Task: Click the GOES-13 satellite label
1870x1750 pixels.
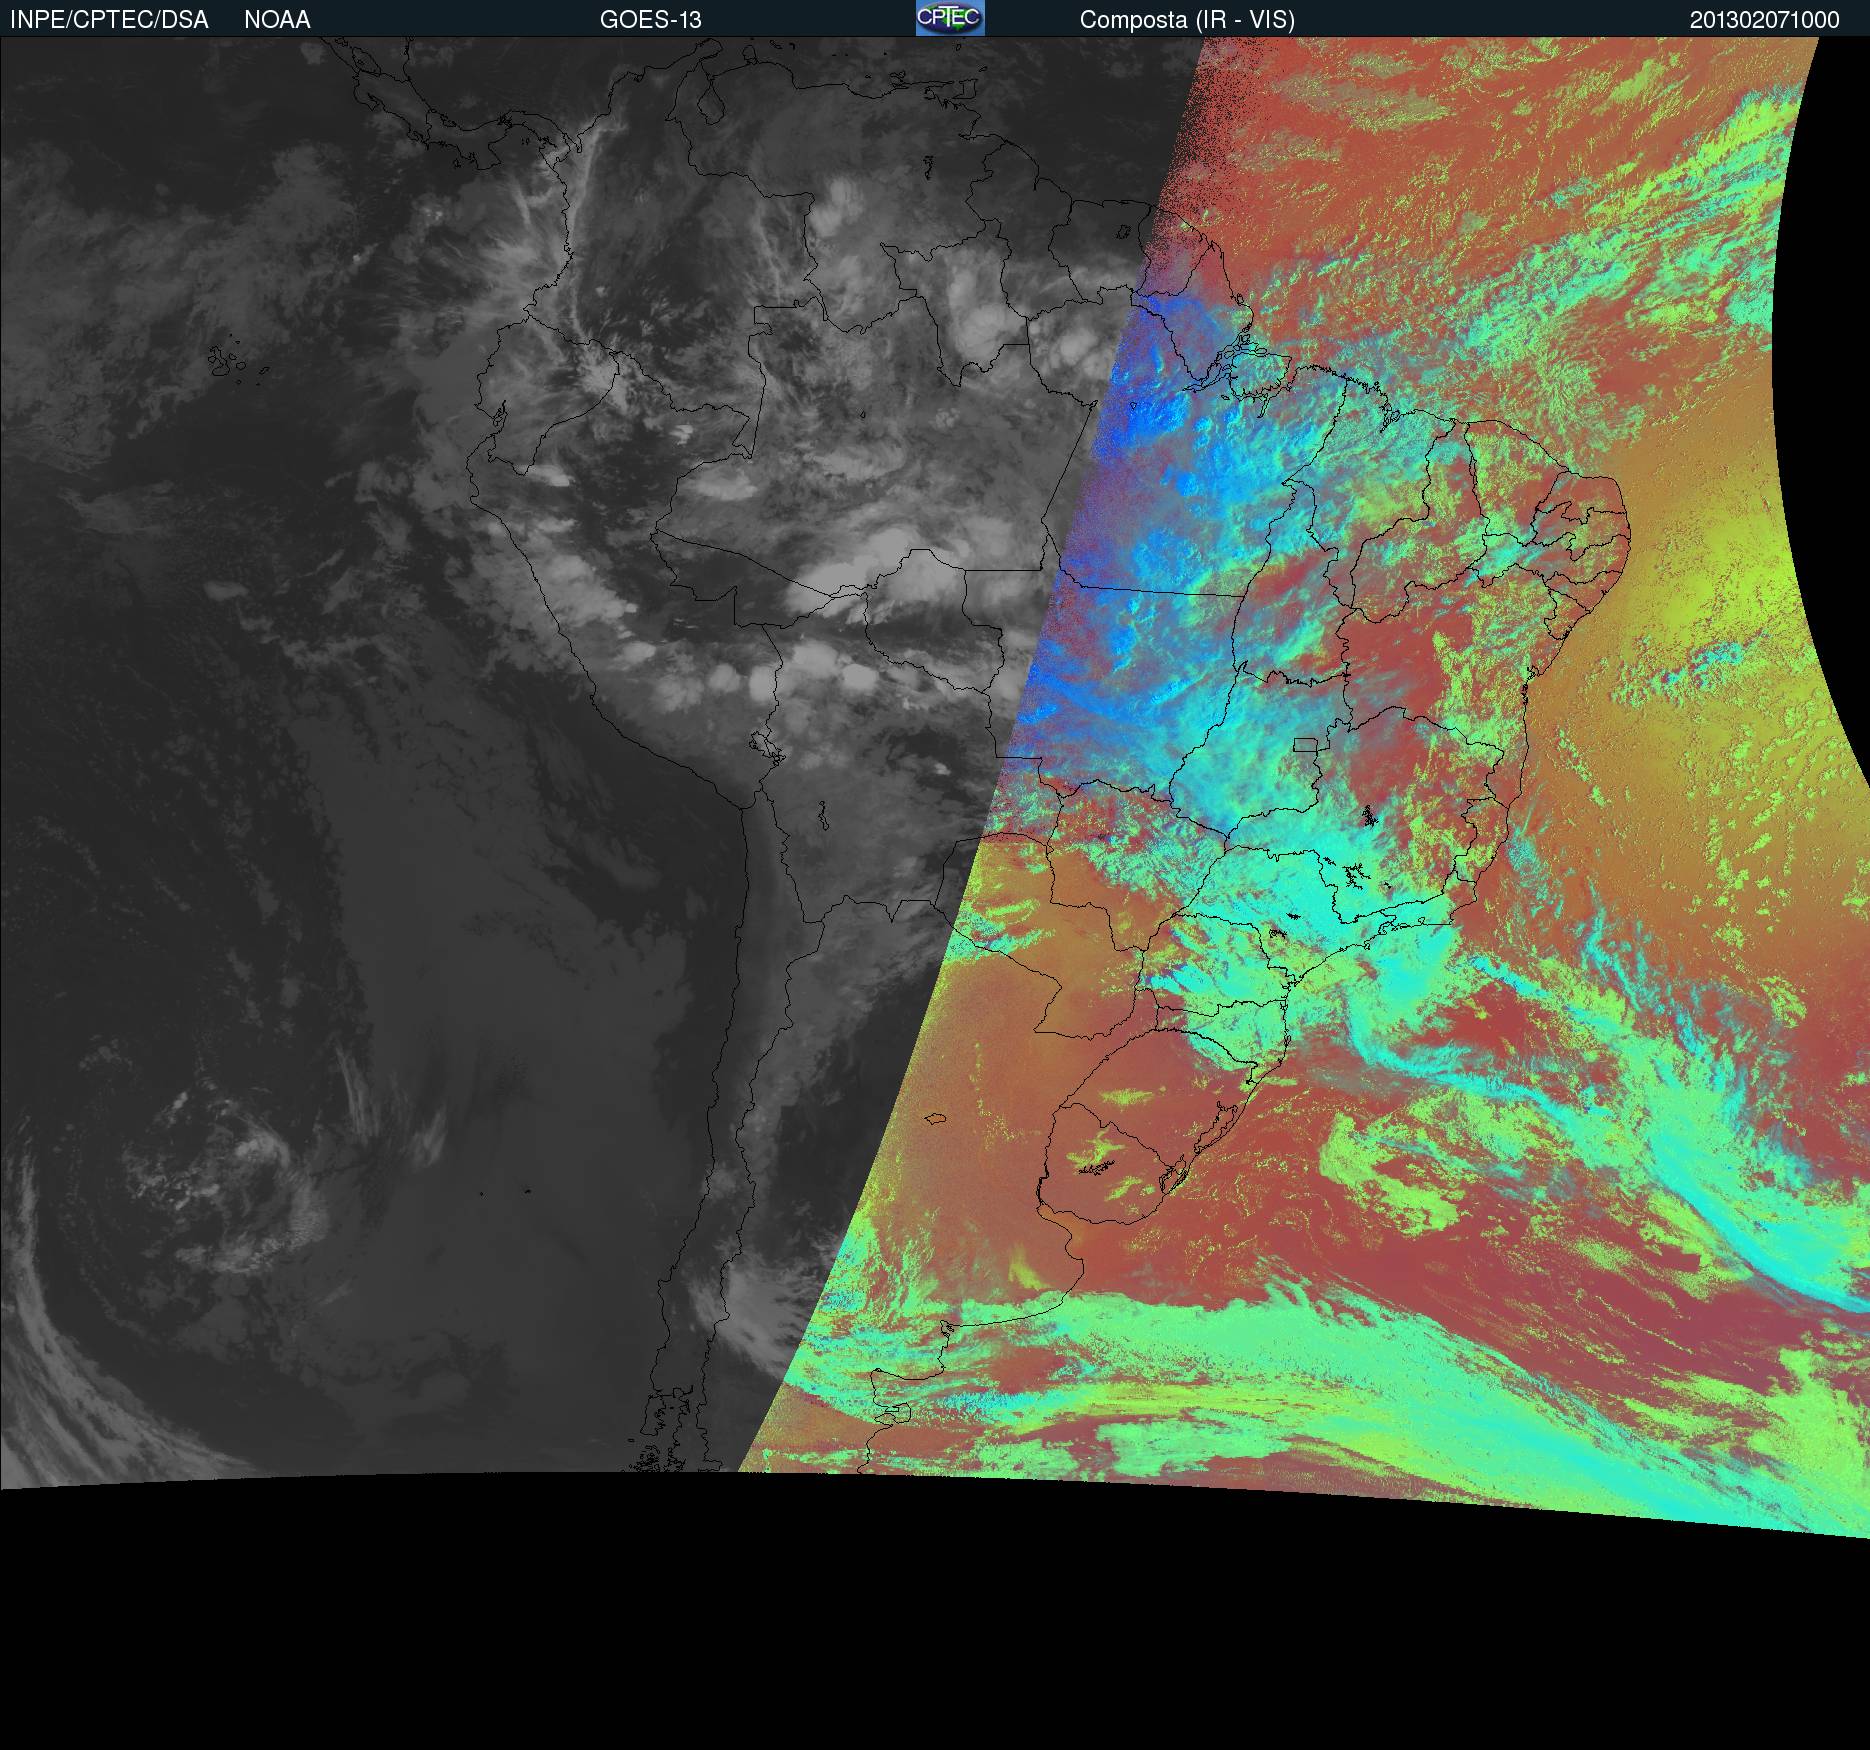Action: click(x=650, y=20)
